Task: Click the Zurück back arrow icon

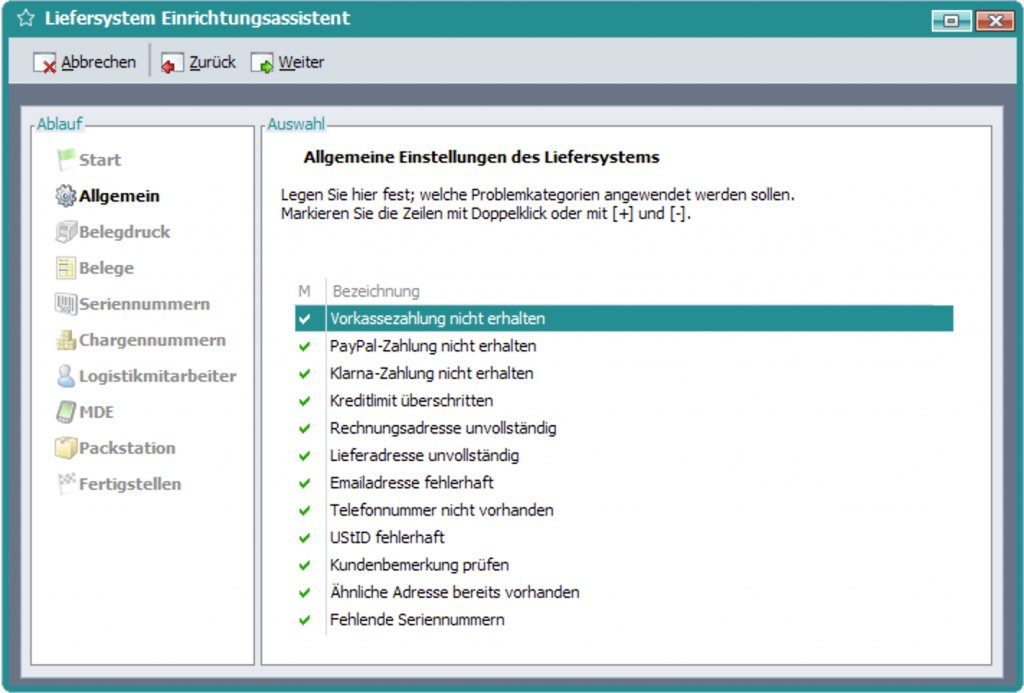Action: (173, 63)
